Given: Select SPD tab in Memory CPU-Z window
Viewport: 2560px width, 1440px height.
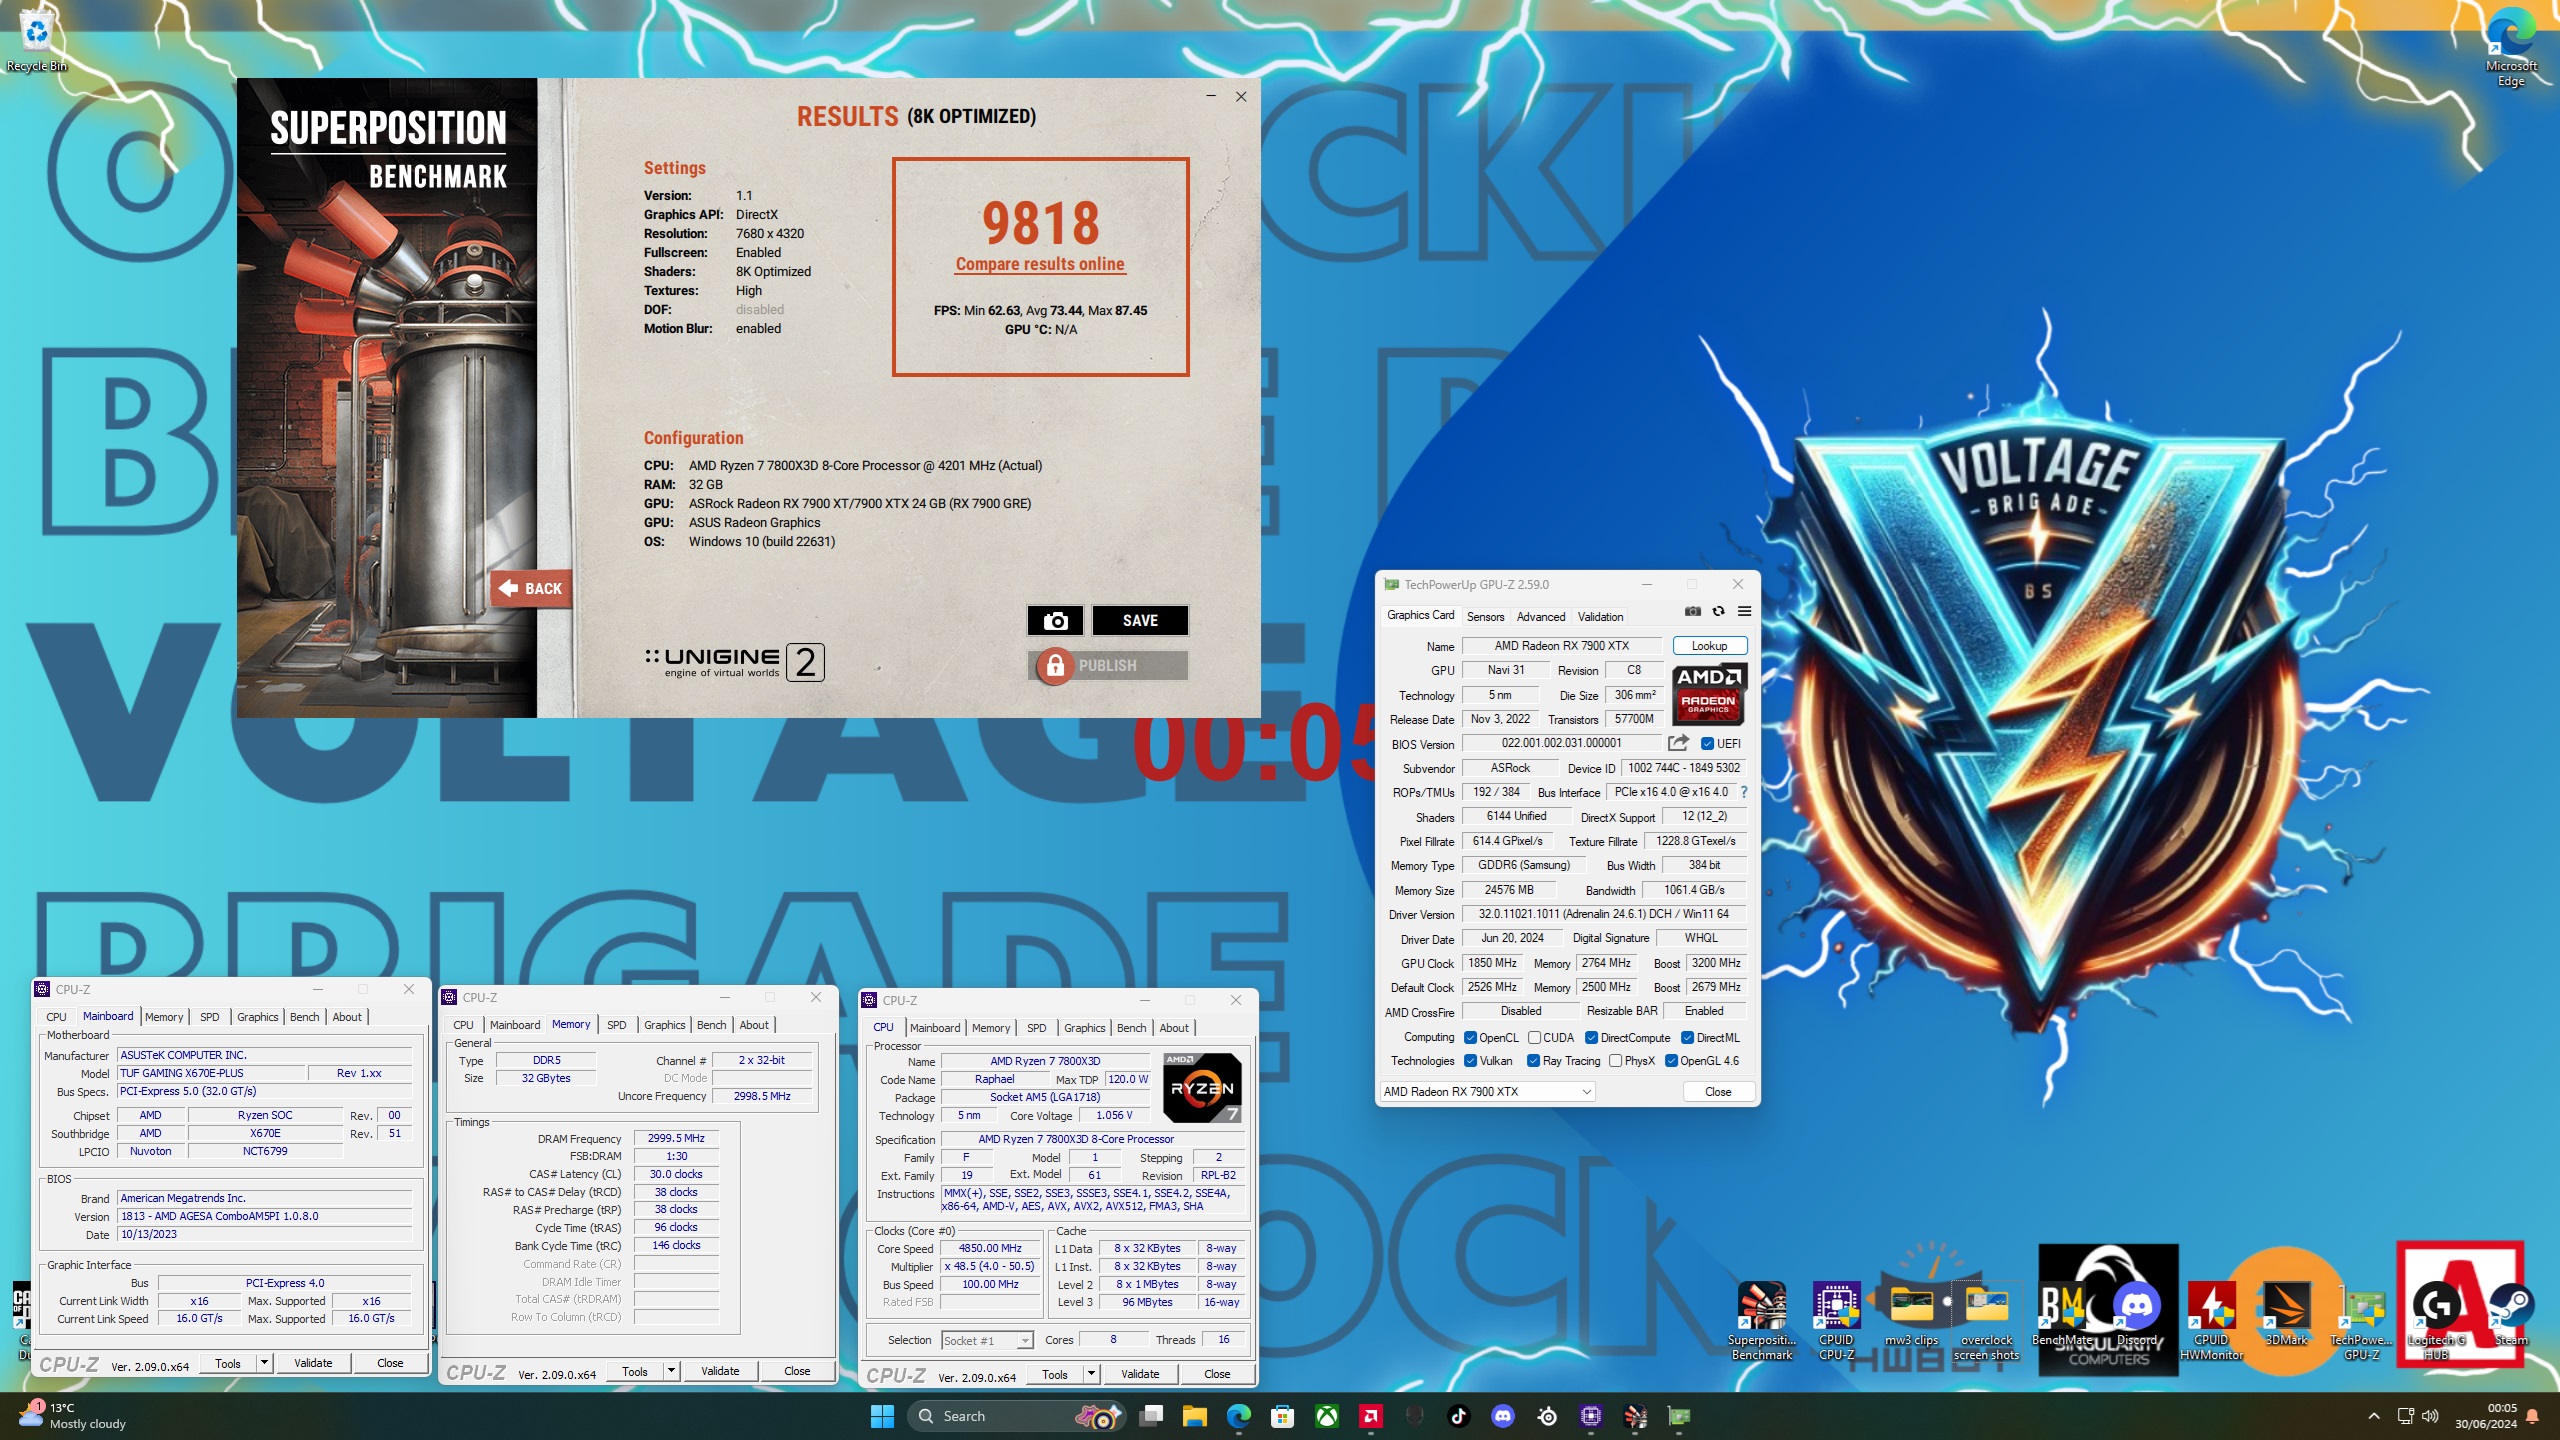Looking at the screenshot, I should (x=616, y=1025).
